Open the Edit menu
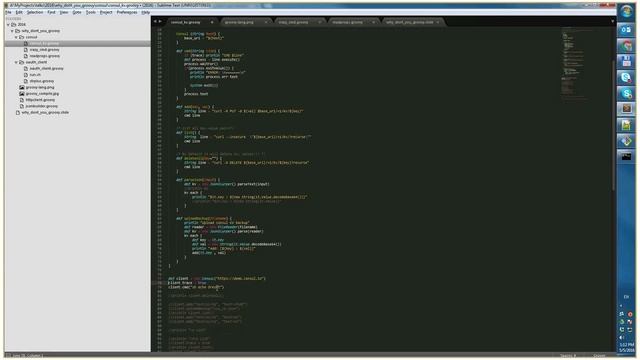The width and height of the screenshot is (640, 360). [x=19, y=12]
